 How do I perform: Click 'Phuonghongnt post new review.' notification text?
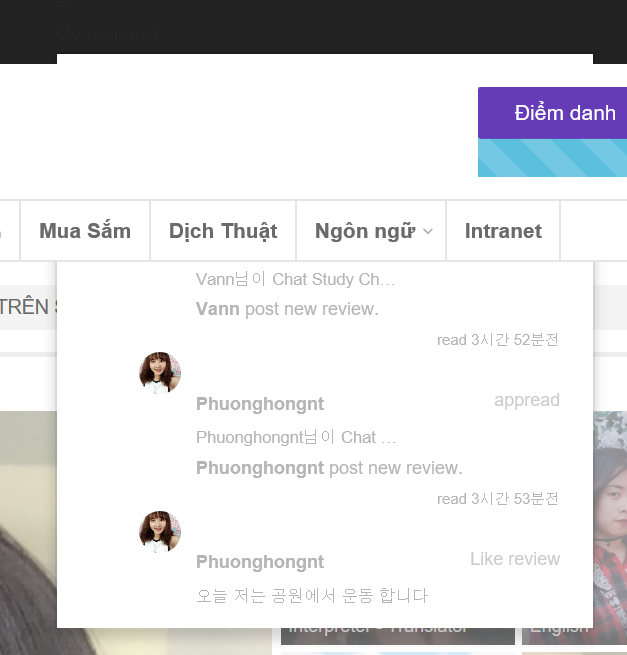329,468
